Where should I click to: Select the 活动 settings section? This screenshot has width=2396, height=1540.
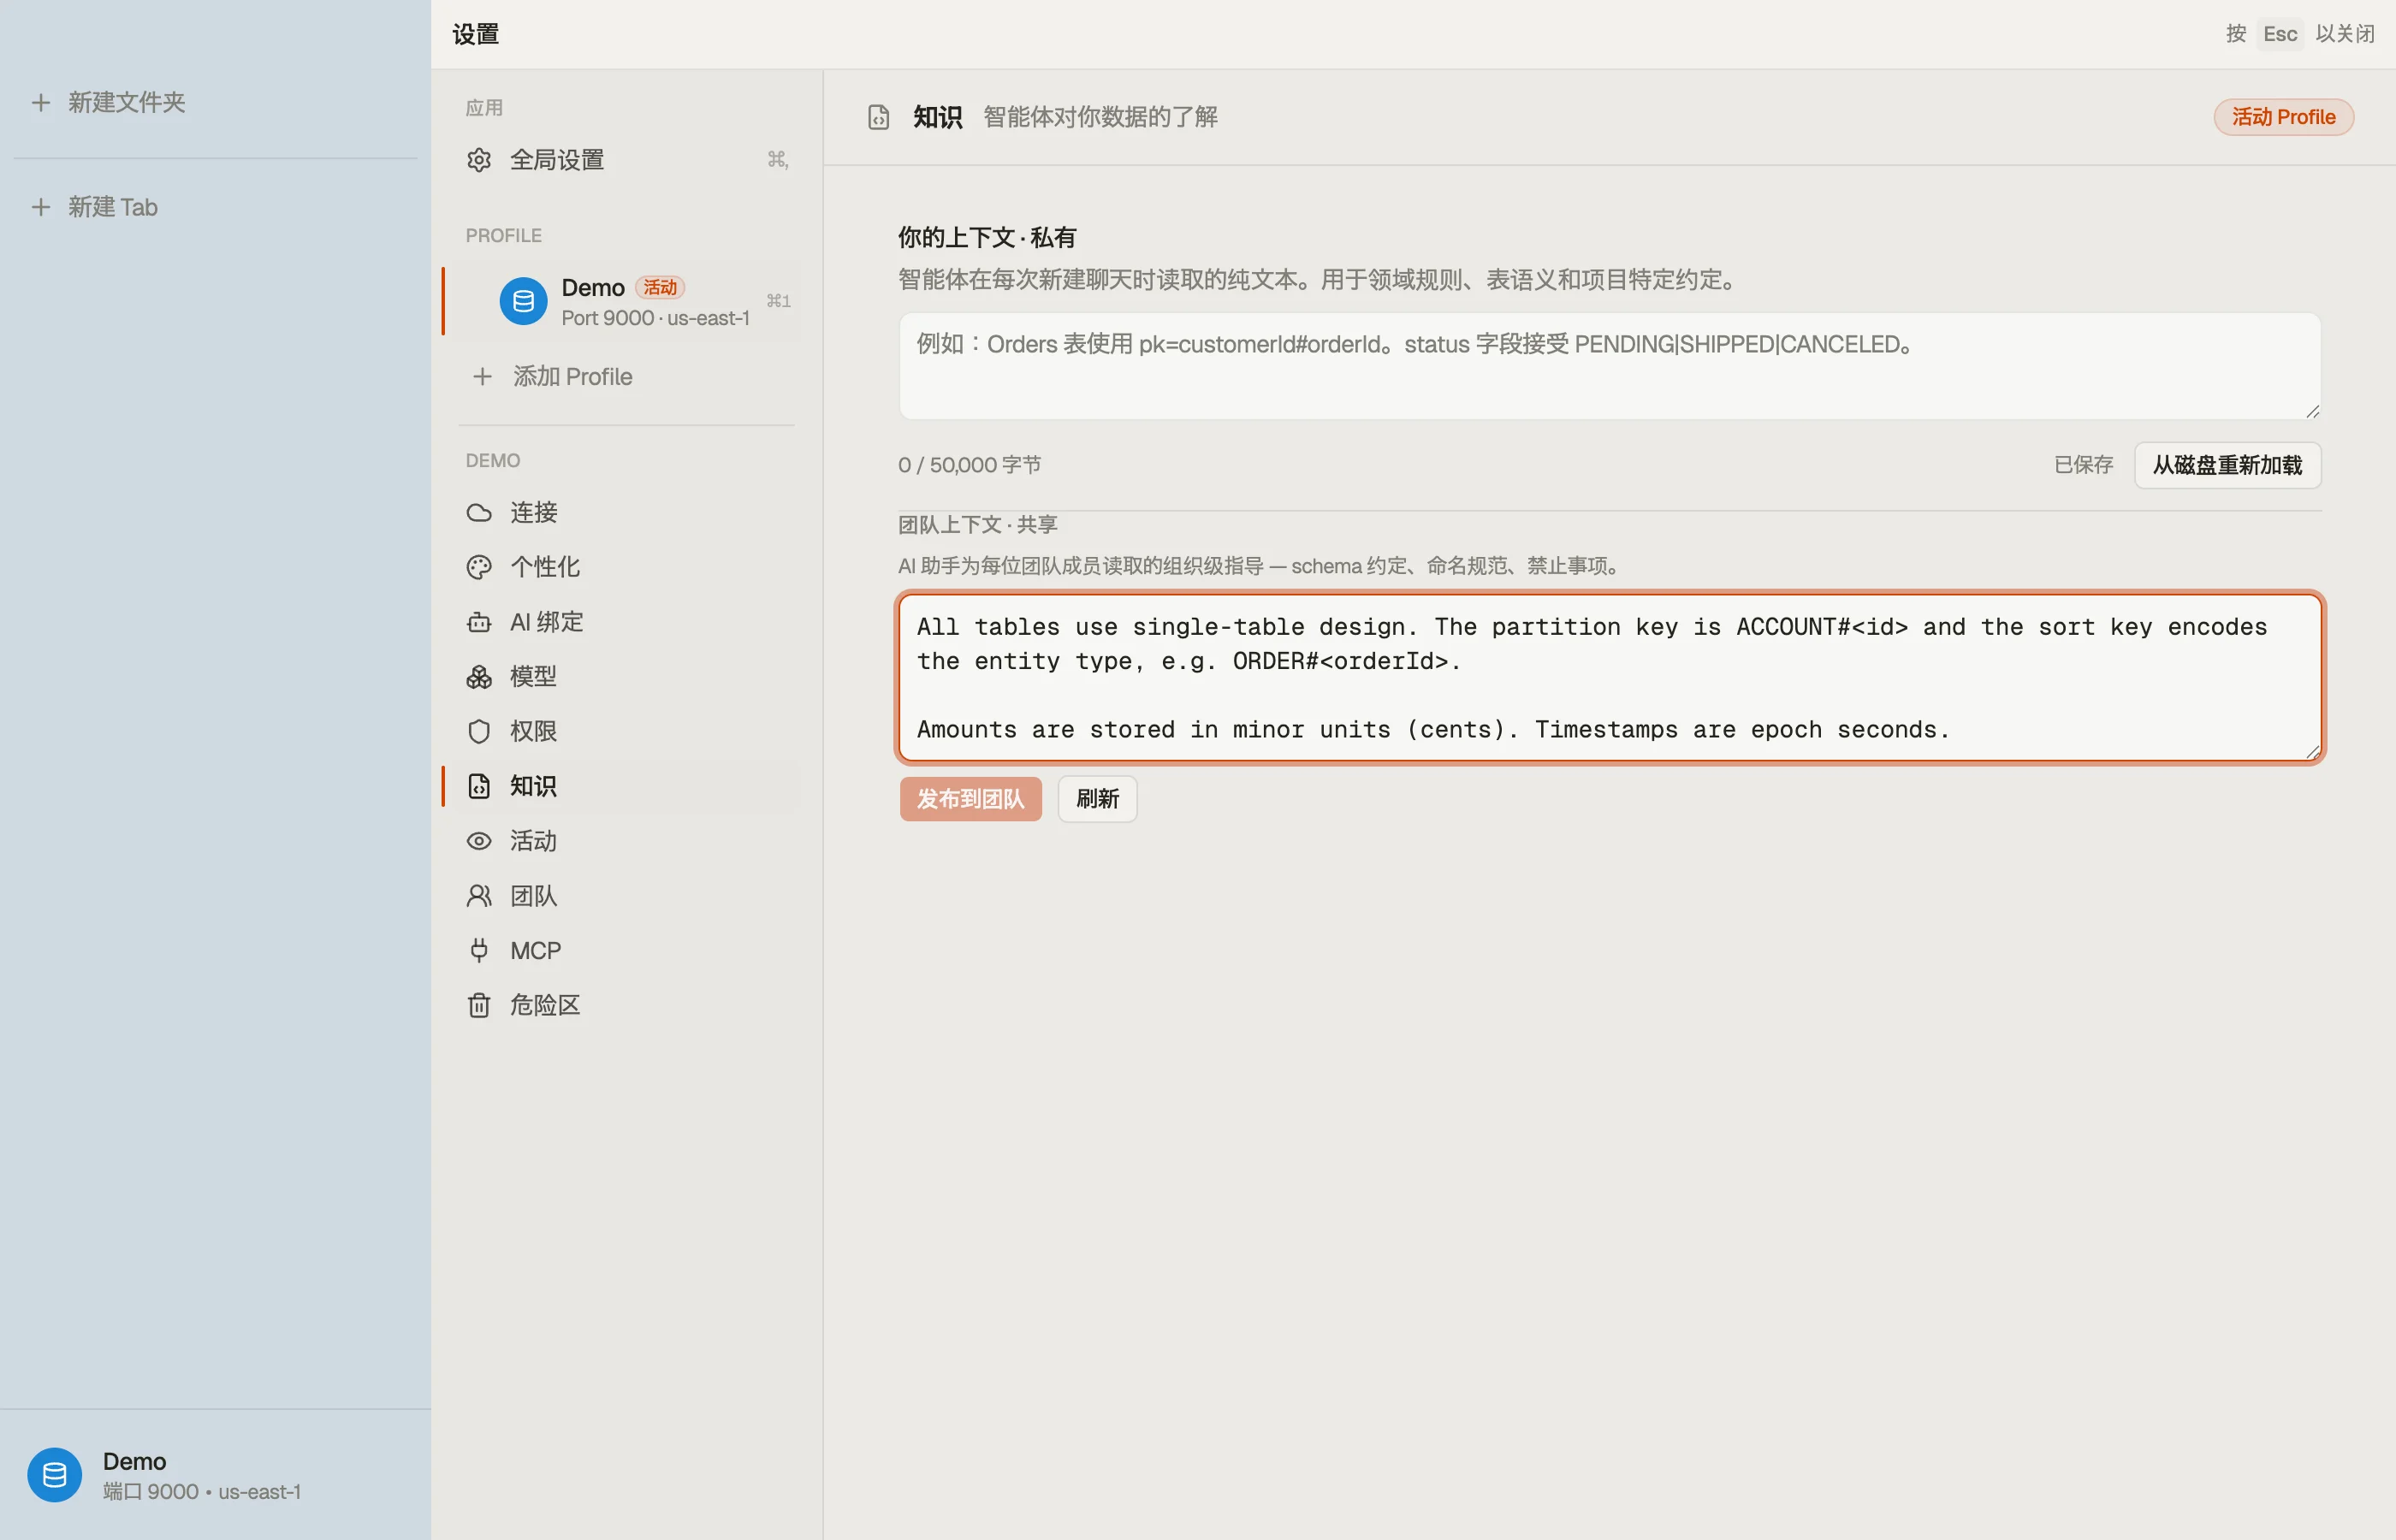point(626,841)
